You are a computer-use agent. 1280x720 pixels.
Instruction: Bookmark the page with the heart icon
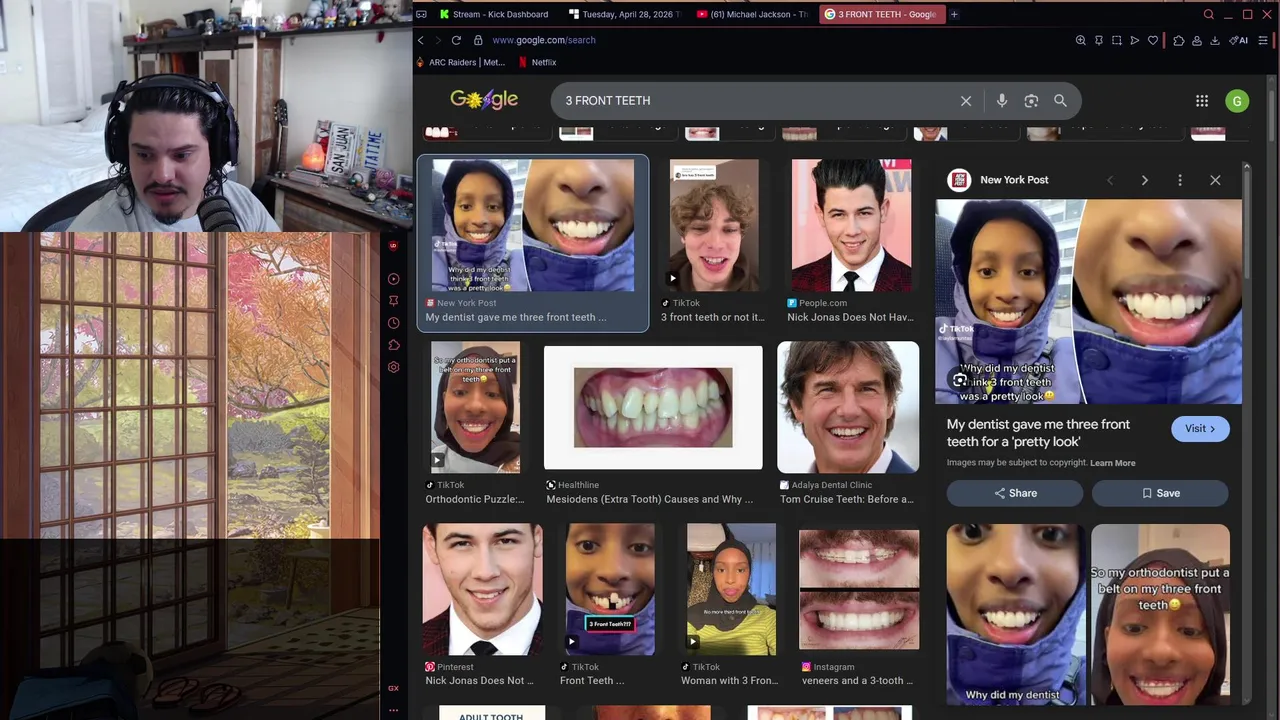(1152, 40)
